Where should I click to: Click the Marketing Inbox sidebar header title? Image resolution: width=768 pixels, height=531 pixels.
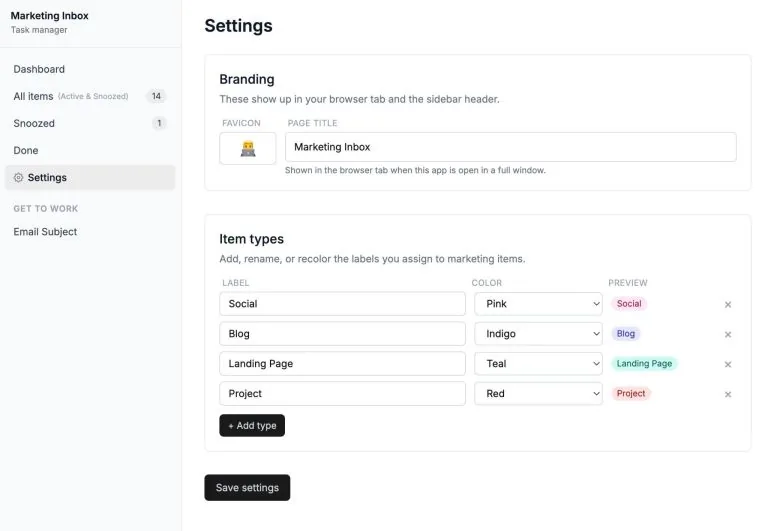click(x=49, y=16)
